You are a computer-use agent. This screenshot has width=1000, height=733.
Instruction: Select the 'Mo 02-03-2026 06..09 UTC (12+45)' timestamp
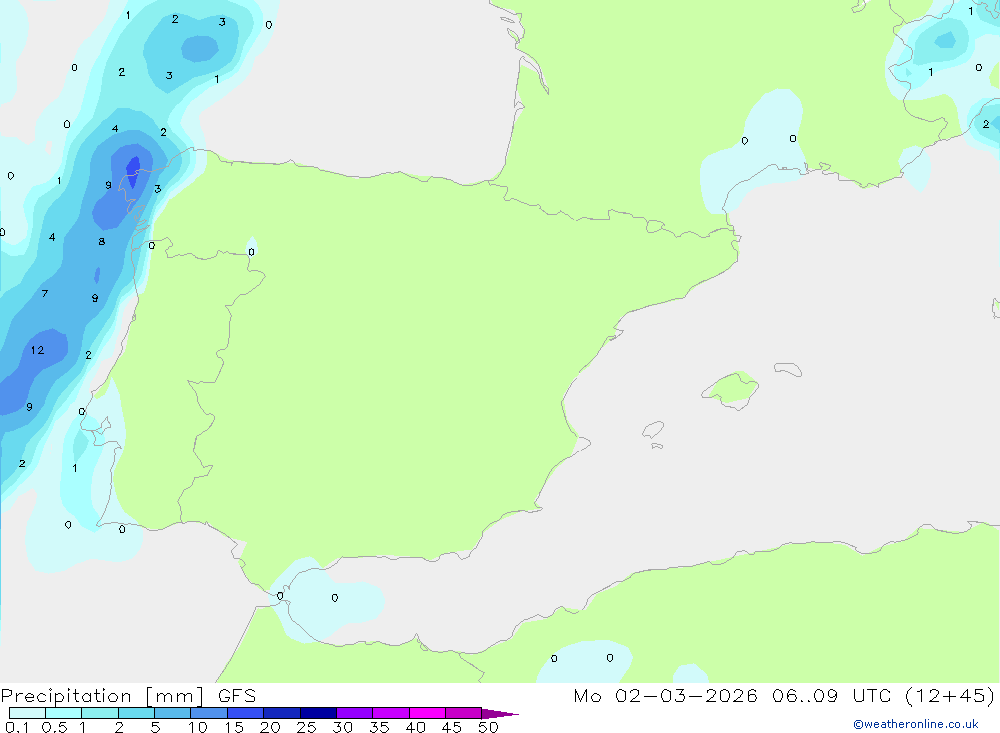click(x=784, y=696)
